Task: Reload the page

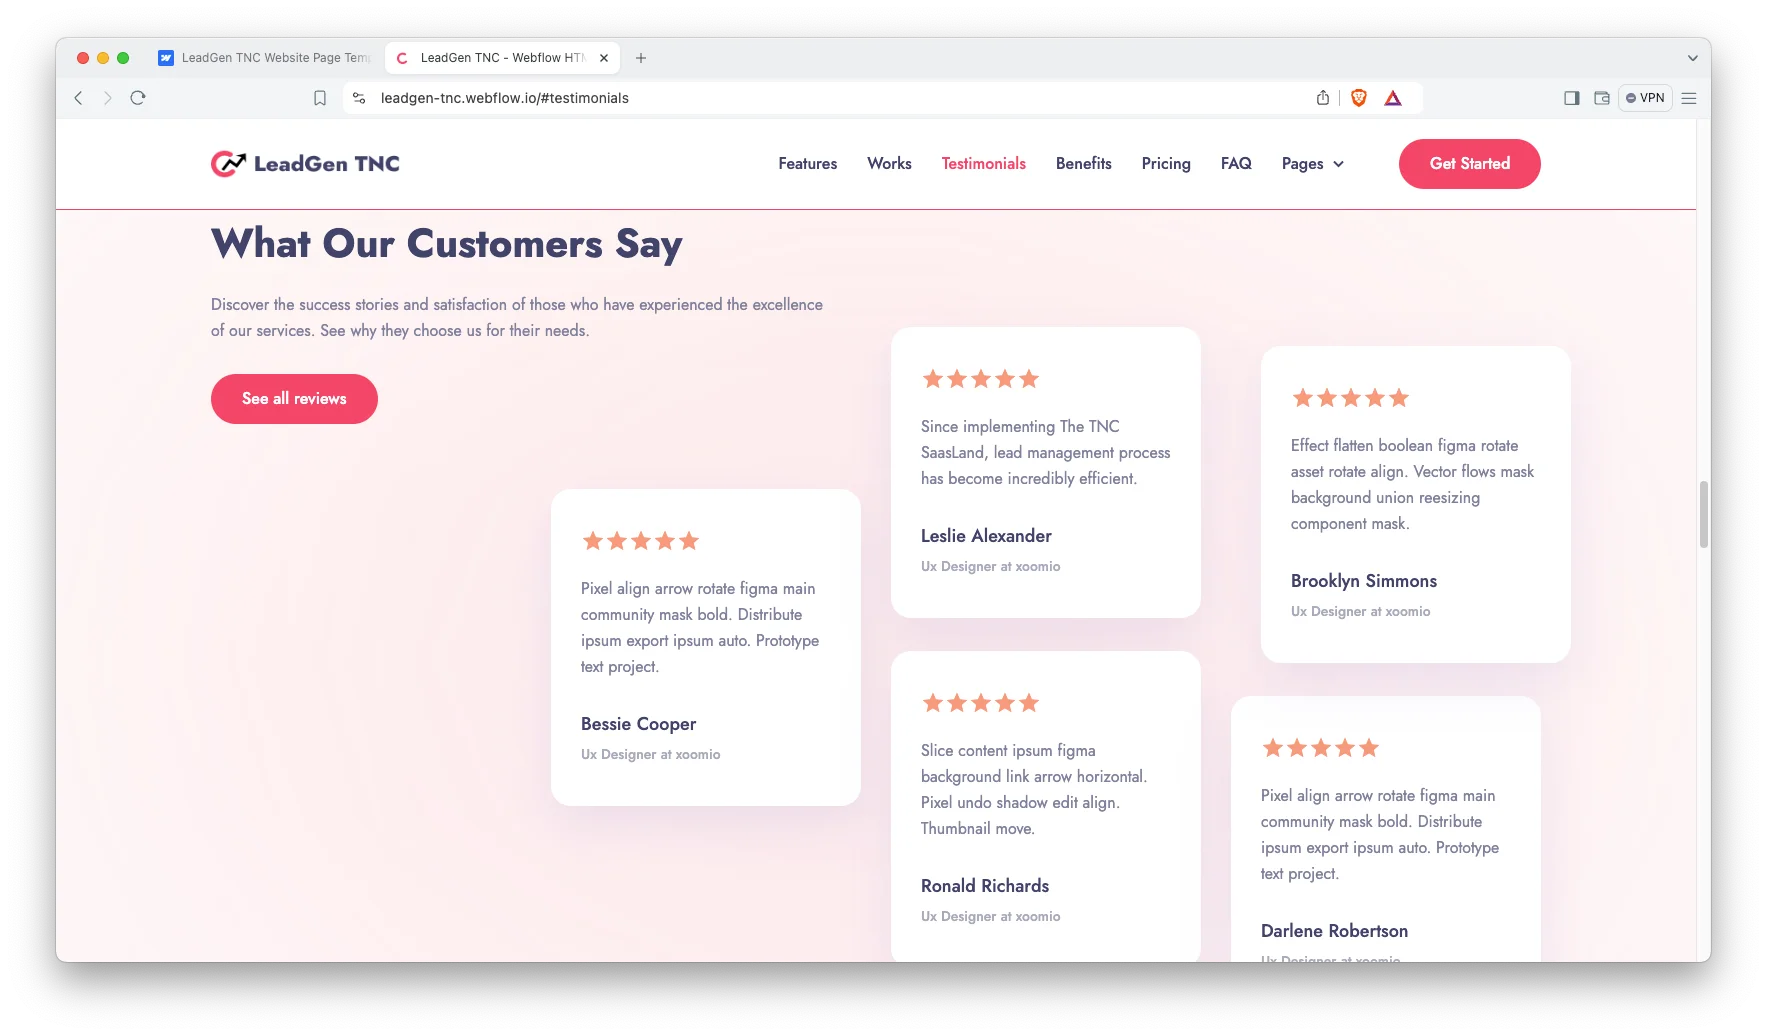Action: [138, 98]
